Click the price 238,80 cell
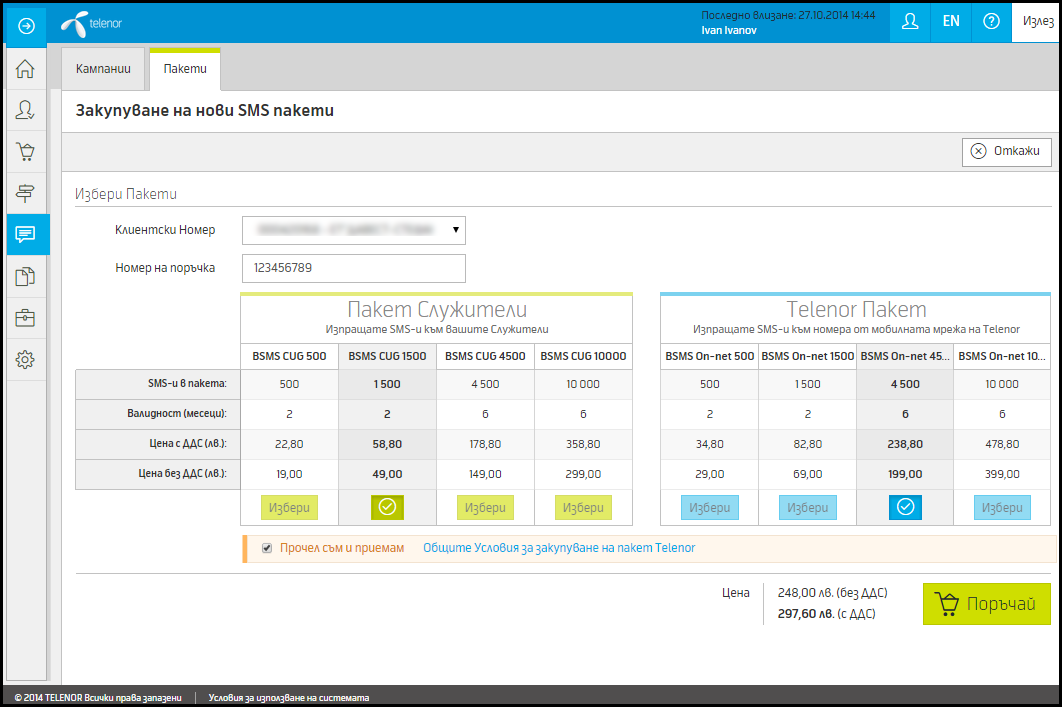The height and width of the screenshot is (707, 1062). click(906, 444)
